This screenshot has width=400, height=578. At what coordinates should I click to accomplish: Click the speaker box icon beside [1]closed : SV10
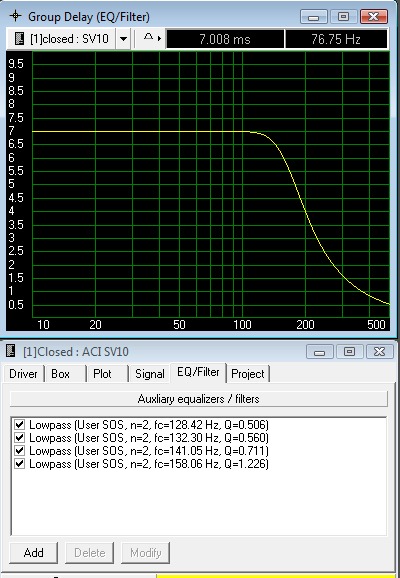point(19,38)
